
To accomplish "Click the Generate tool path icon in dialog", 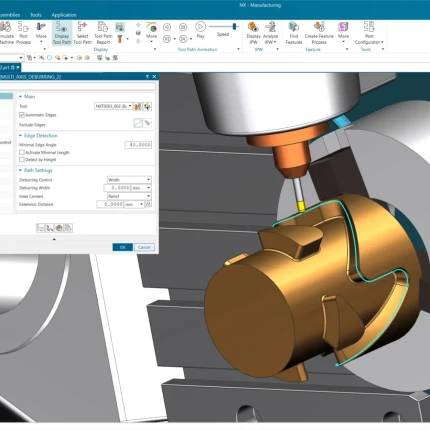I will point(40,228).
